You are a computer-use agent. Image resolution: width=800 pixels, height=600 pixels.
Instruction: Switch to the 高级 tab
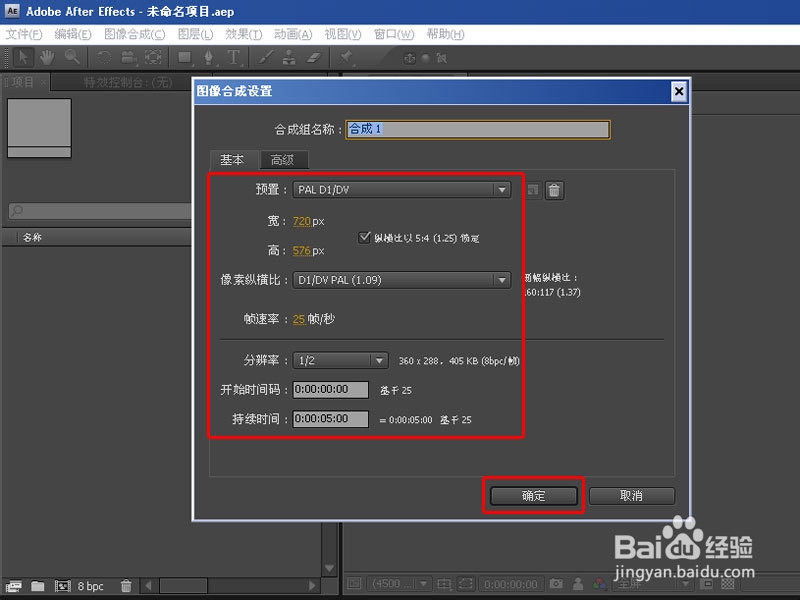coord(283,160)
